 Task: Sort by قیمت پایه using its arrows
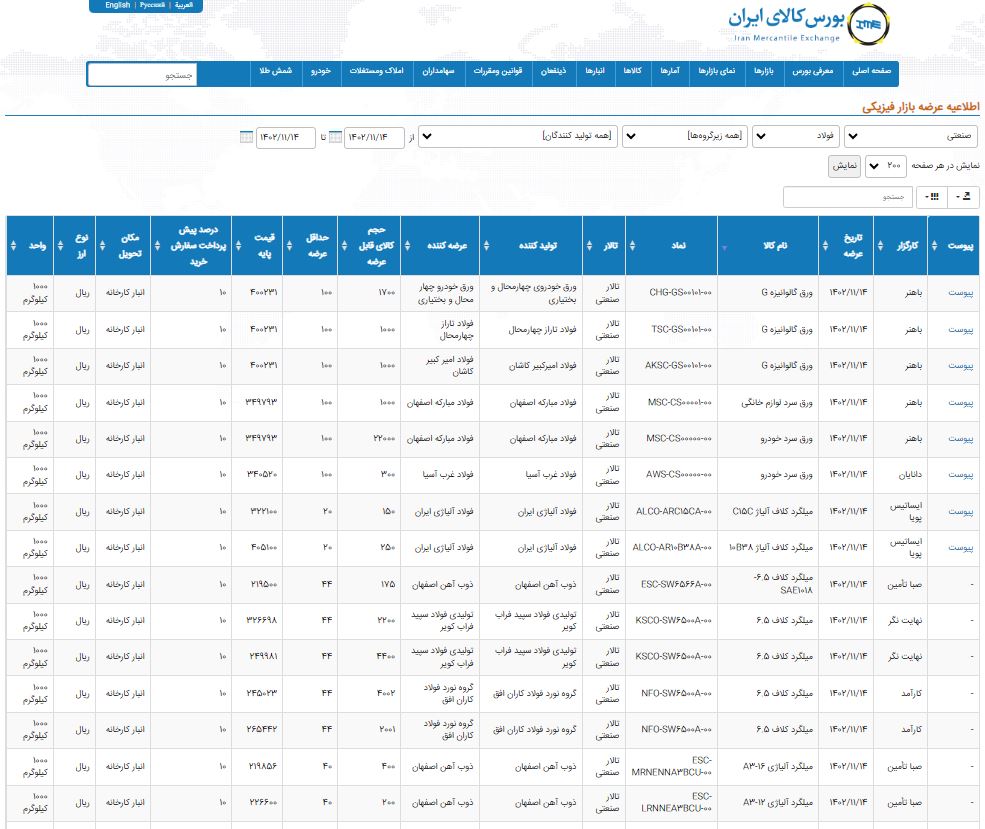[x=238, y=246]
